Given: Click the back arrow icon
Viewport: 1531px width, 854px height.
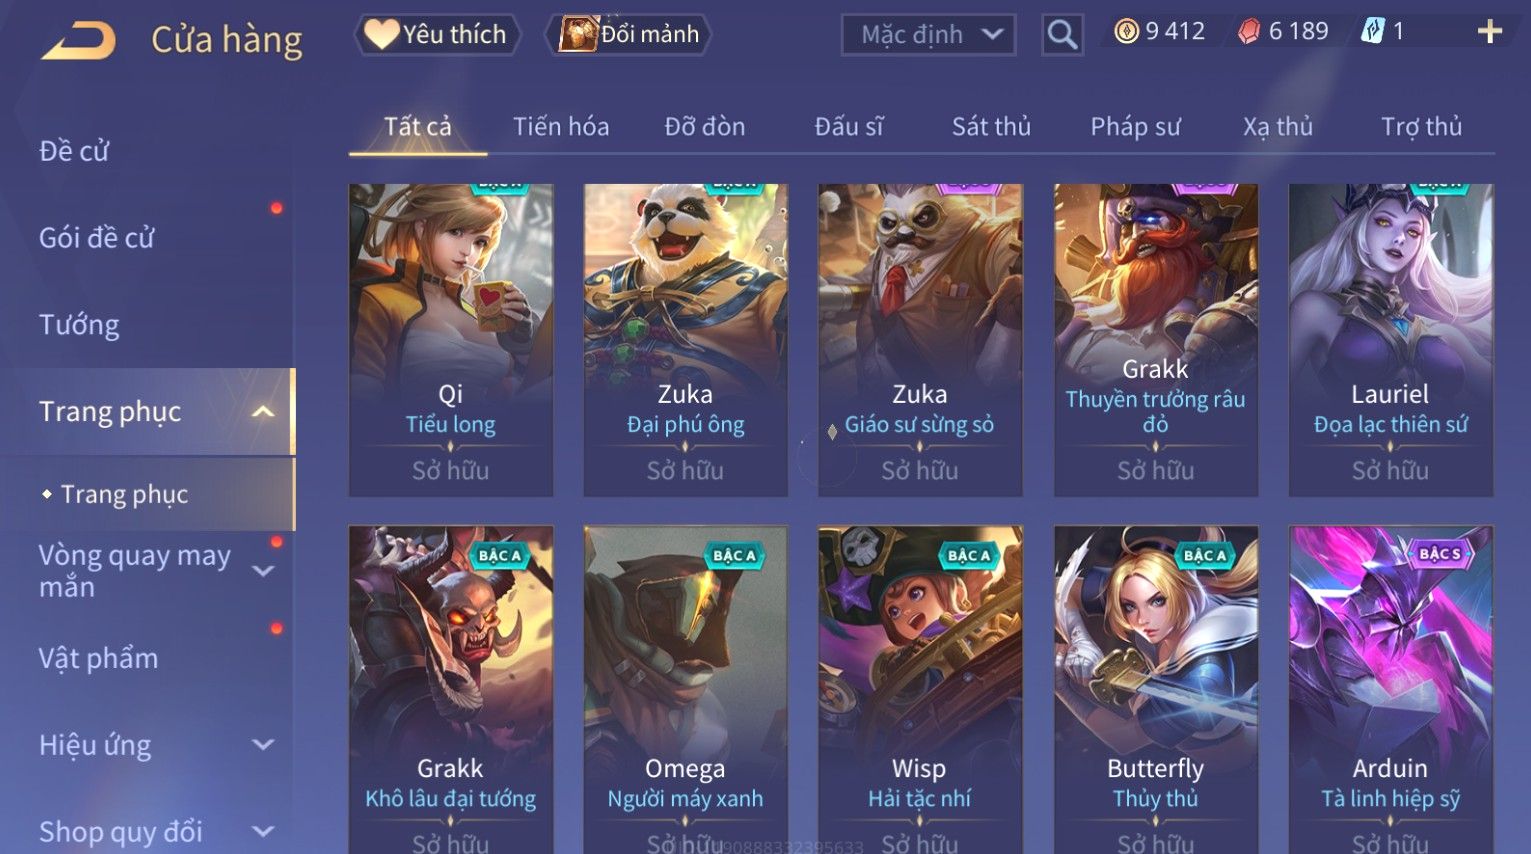Looking at the screenshot, I should [78, 39].
